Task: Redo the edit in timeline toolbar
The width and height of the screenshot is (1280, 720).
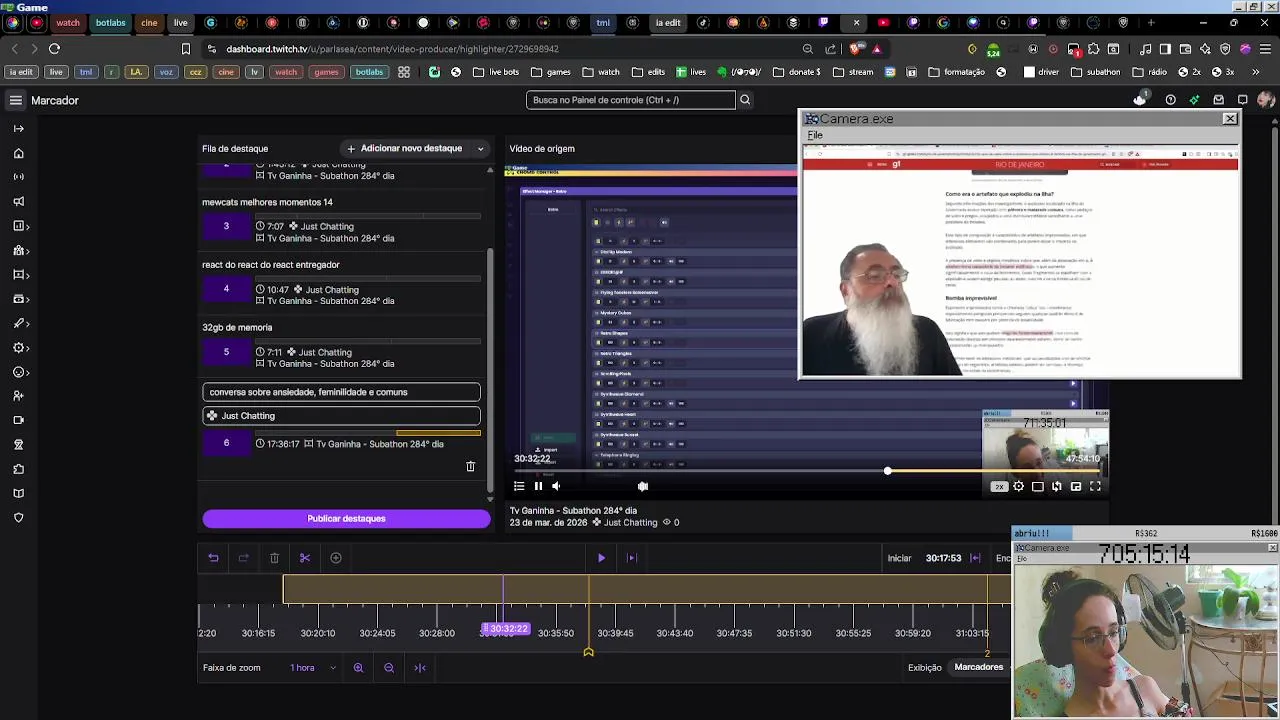Action: (x=243, y=558)
